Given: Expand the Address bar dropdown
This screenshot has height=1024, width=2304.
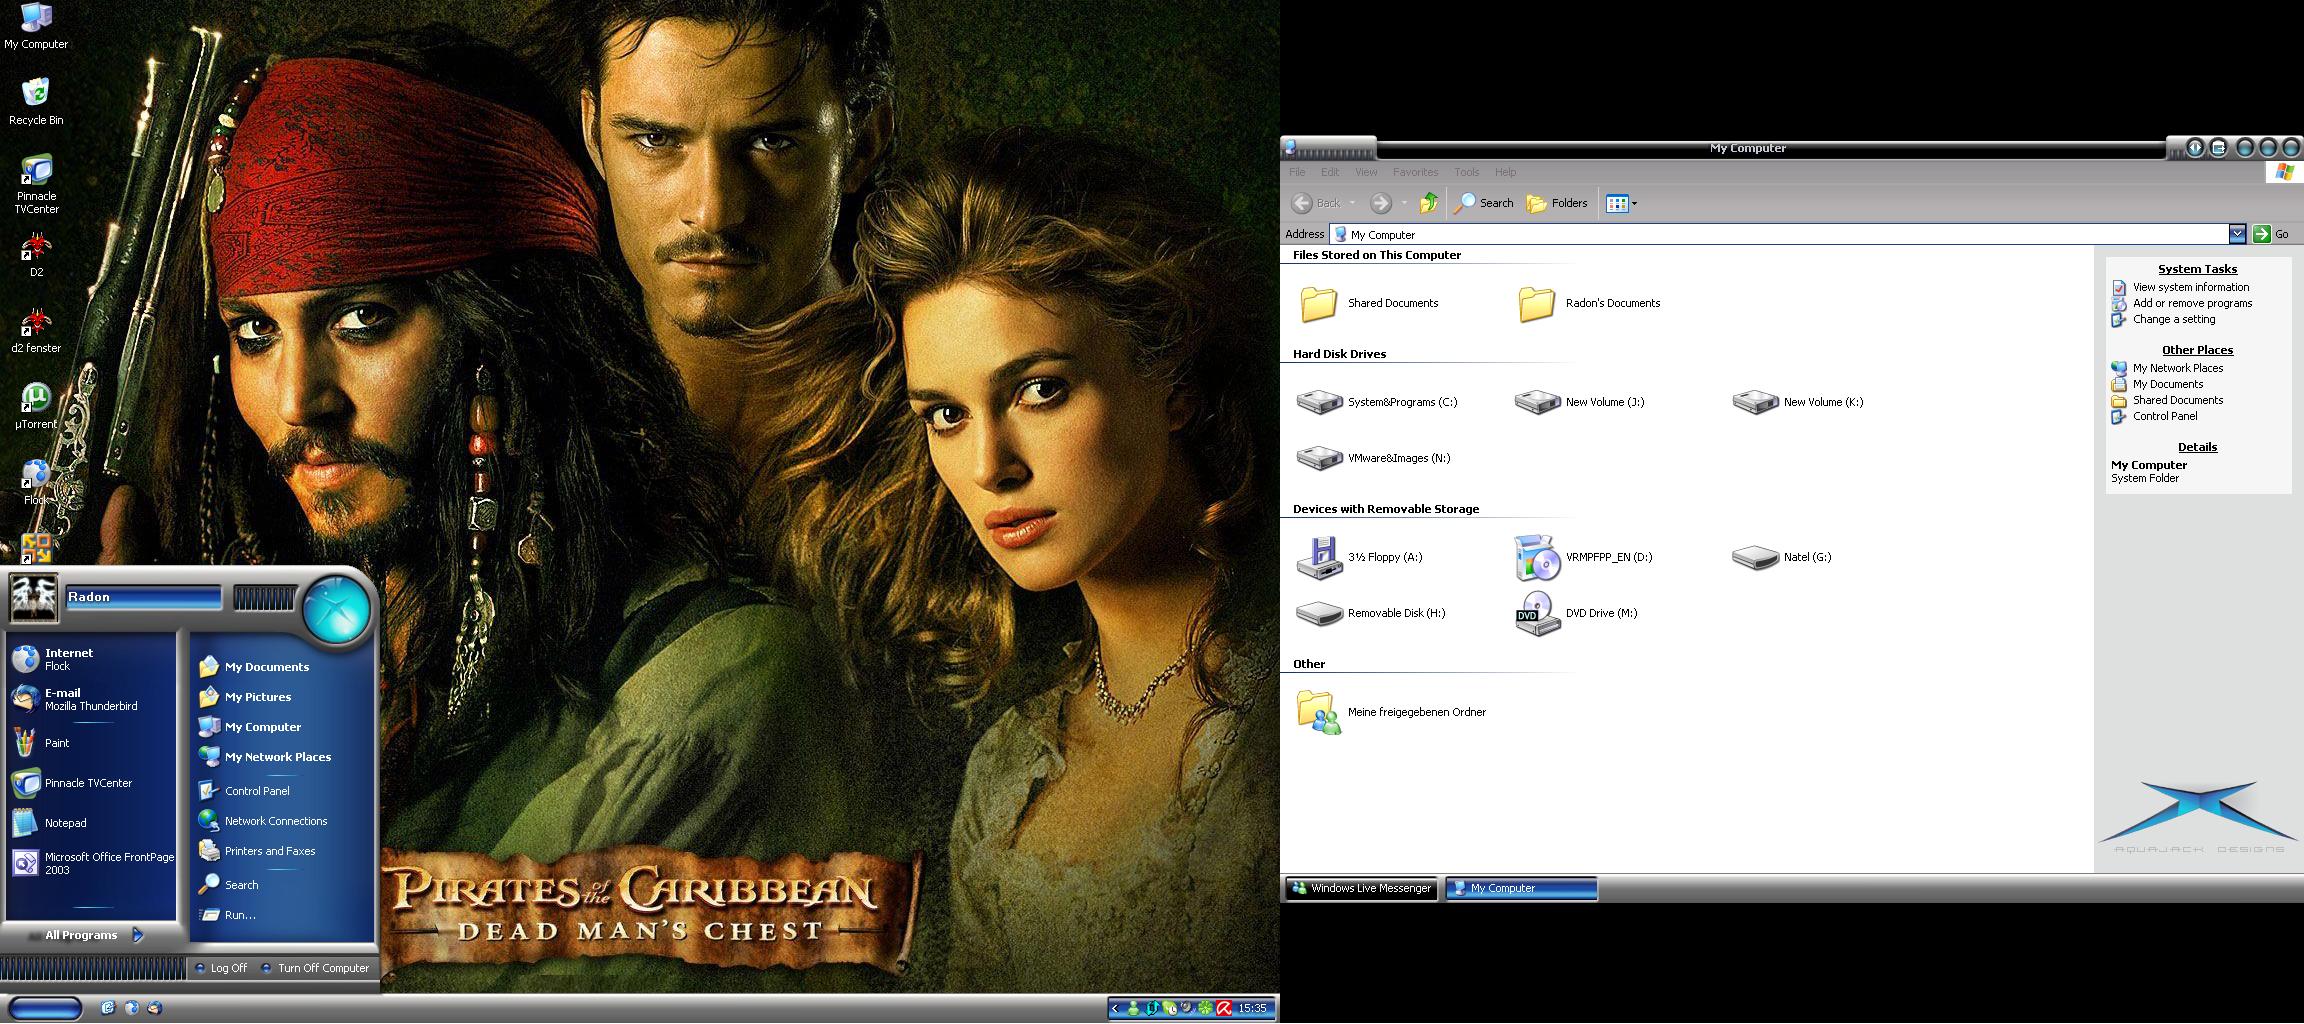Looking at the screenshot, I should (x=2237, y=234).
